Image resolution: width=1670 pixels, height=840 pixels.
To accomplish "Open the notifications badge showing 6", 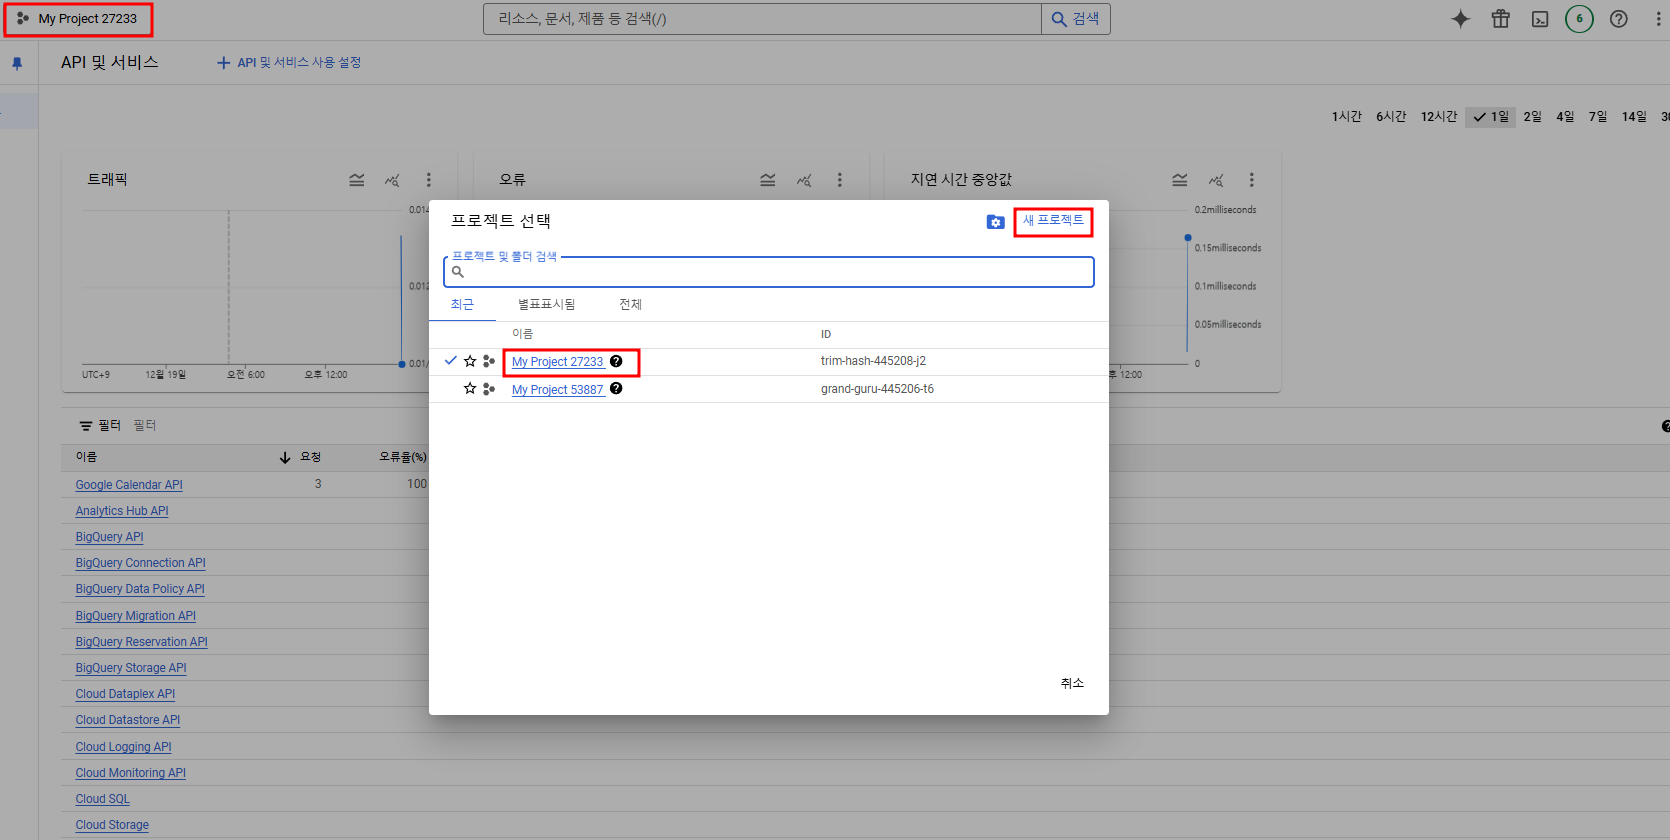I will 1580,19.
